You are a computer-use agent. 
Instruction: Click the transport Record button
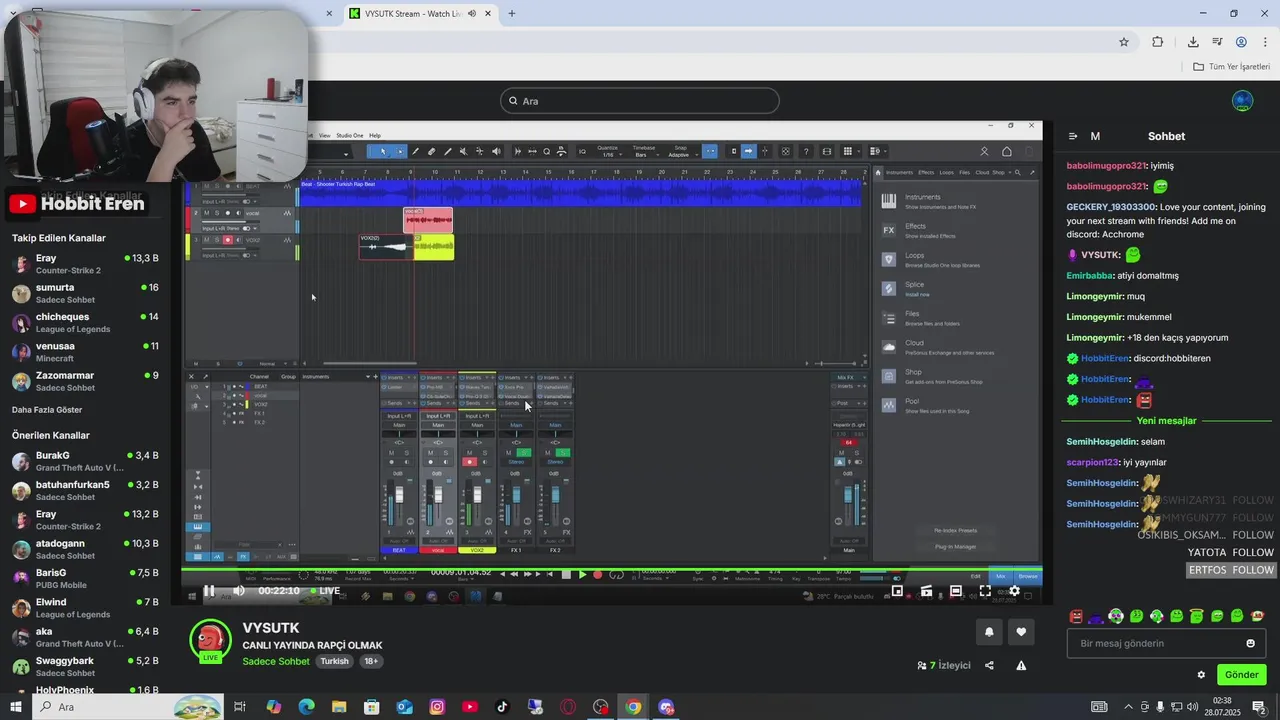click(x=597, y=575)
